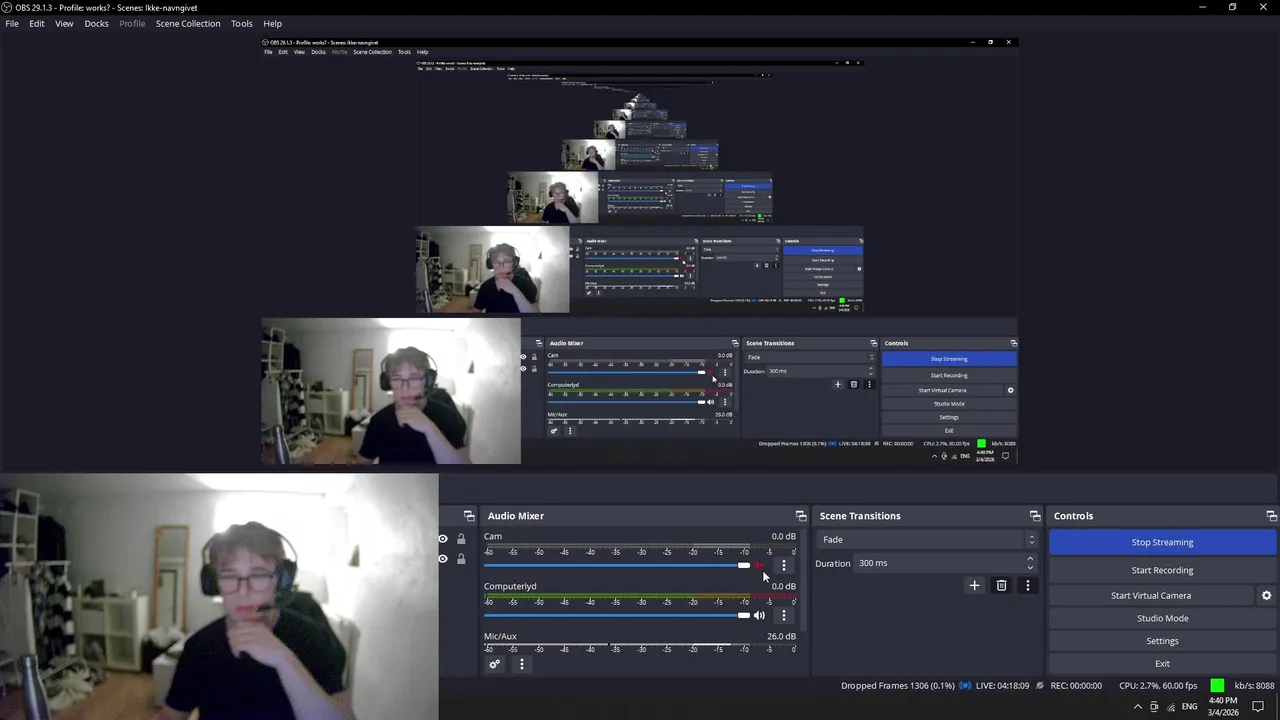Screen dimensions: 1280x720
Task: Toggle visibility of second source
Action: click(x=443, y=559)
